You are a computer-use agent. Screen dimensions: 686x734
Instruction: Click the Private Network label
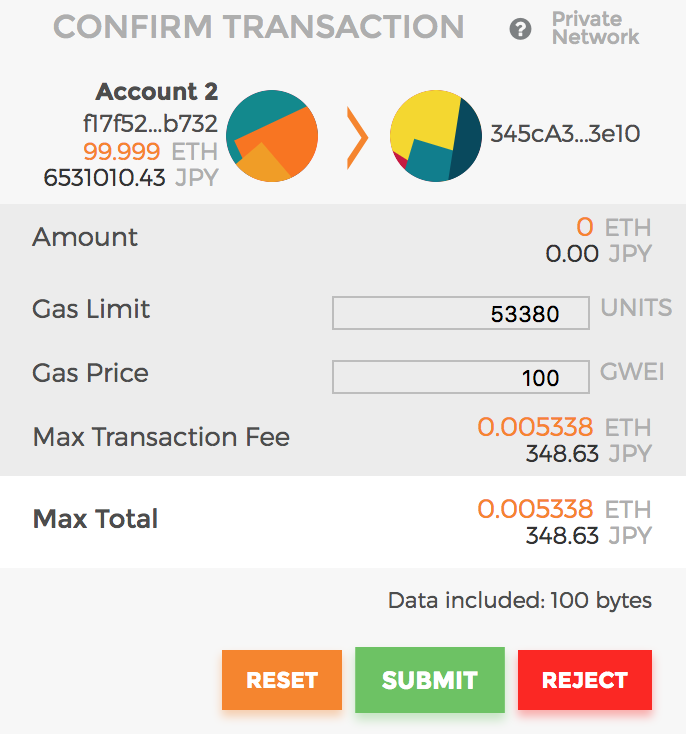(595, 28)
